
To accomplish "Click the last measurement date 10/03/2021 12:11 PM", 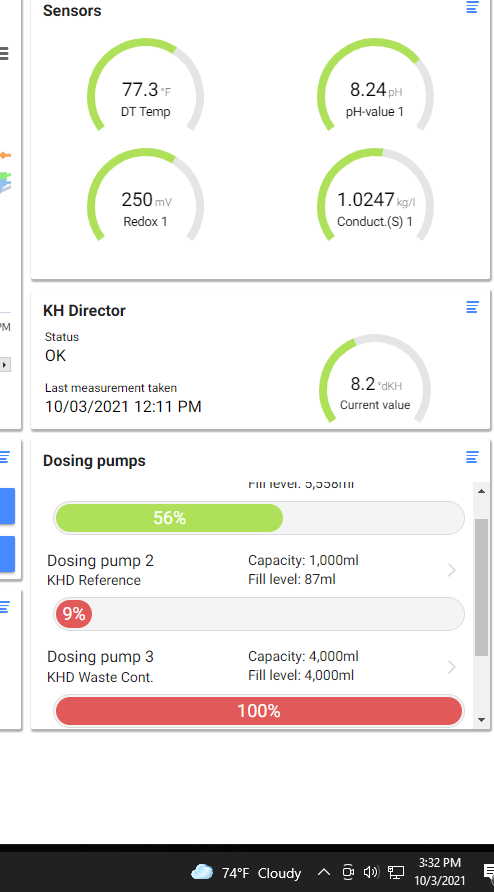I will coord(123,407).
